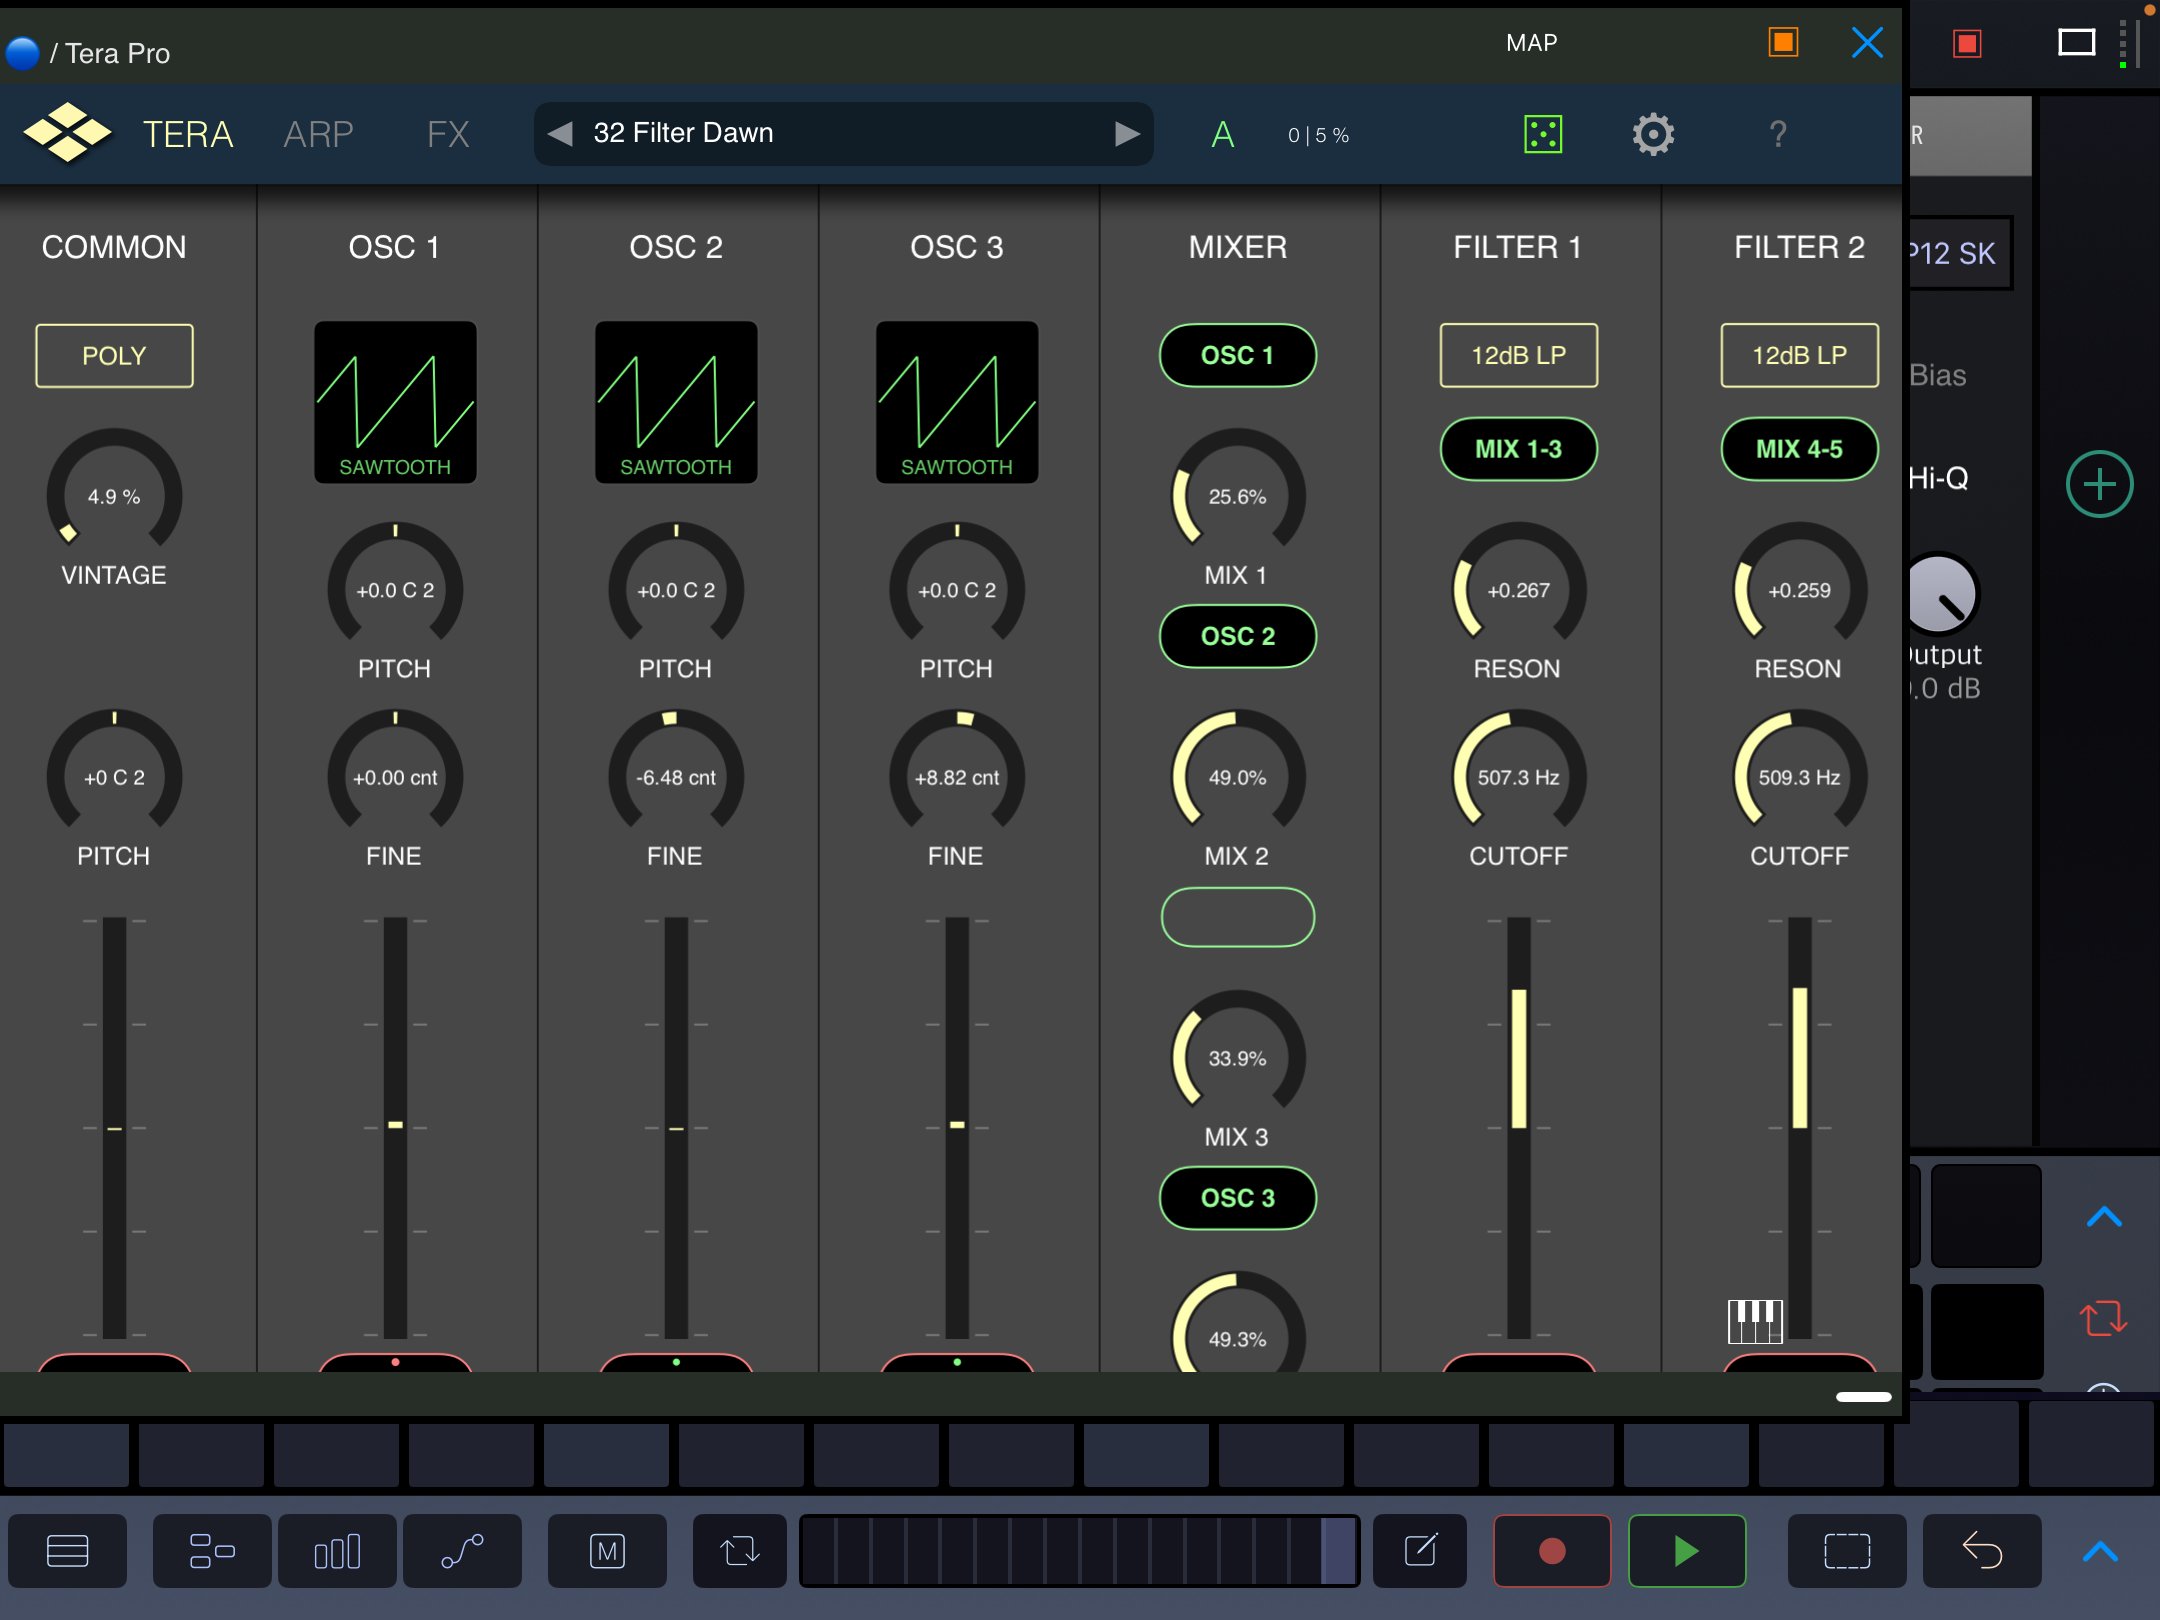Open the help question mark

click(1777, 134)
